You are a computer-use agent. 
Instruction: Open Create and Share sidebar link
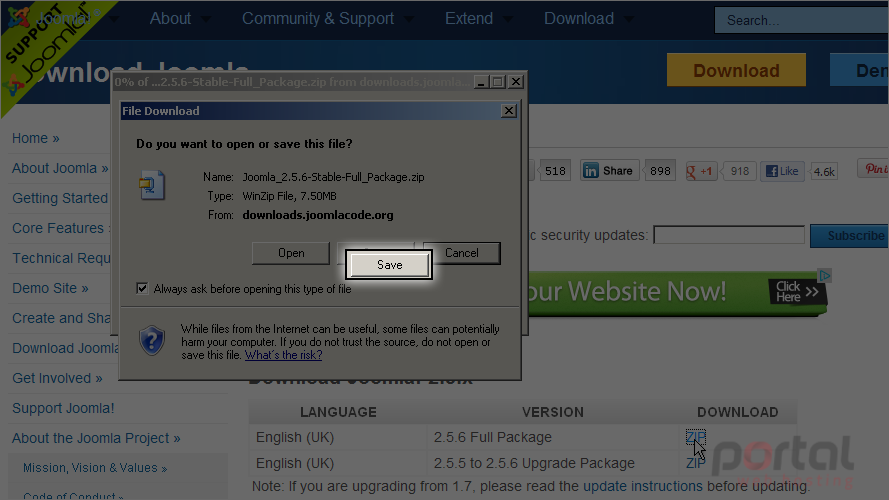[x=61, y=318]
